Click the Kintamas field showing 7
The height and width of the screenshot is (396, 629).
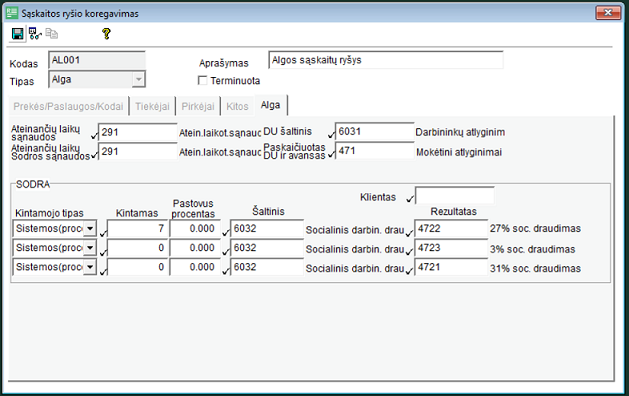point(138,228)
